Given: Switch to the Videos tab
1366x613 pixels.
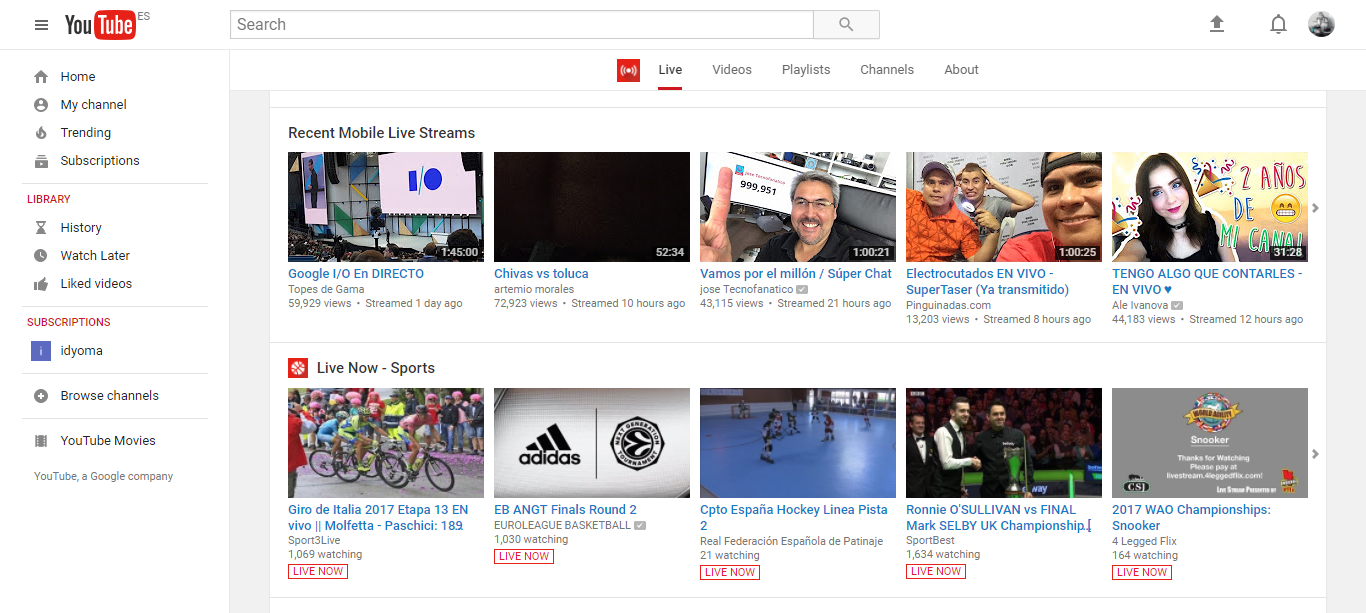Looking at the screenshot, I should (x=732, y=70).
